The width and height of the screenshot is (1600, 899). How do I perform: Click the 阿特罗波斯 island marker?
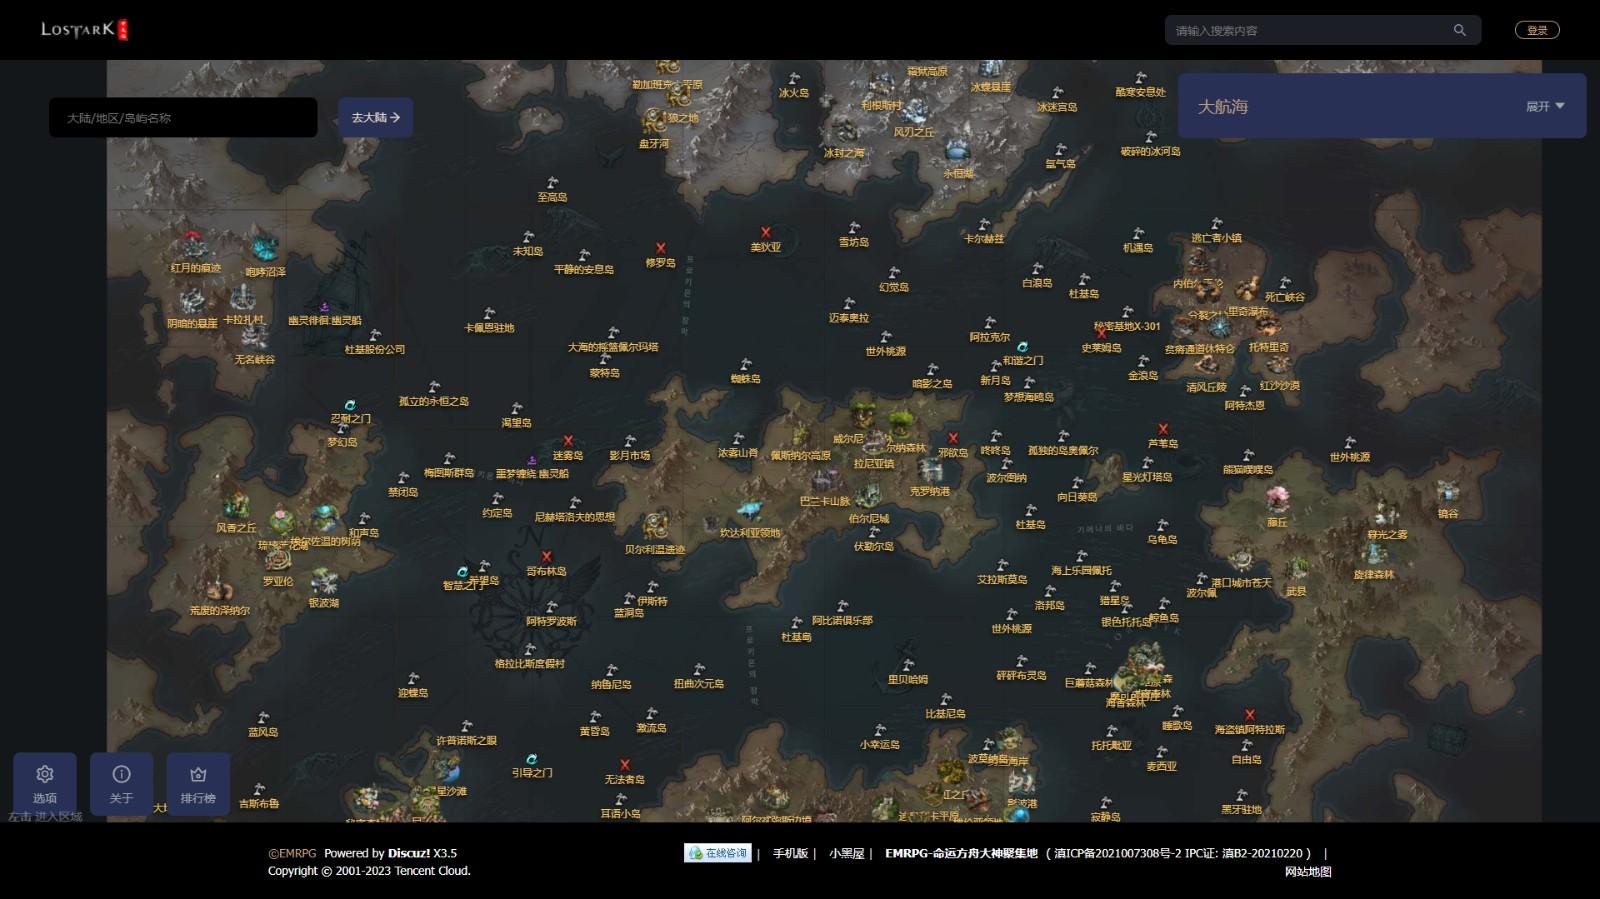(551, 607)
